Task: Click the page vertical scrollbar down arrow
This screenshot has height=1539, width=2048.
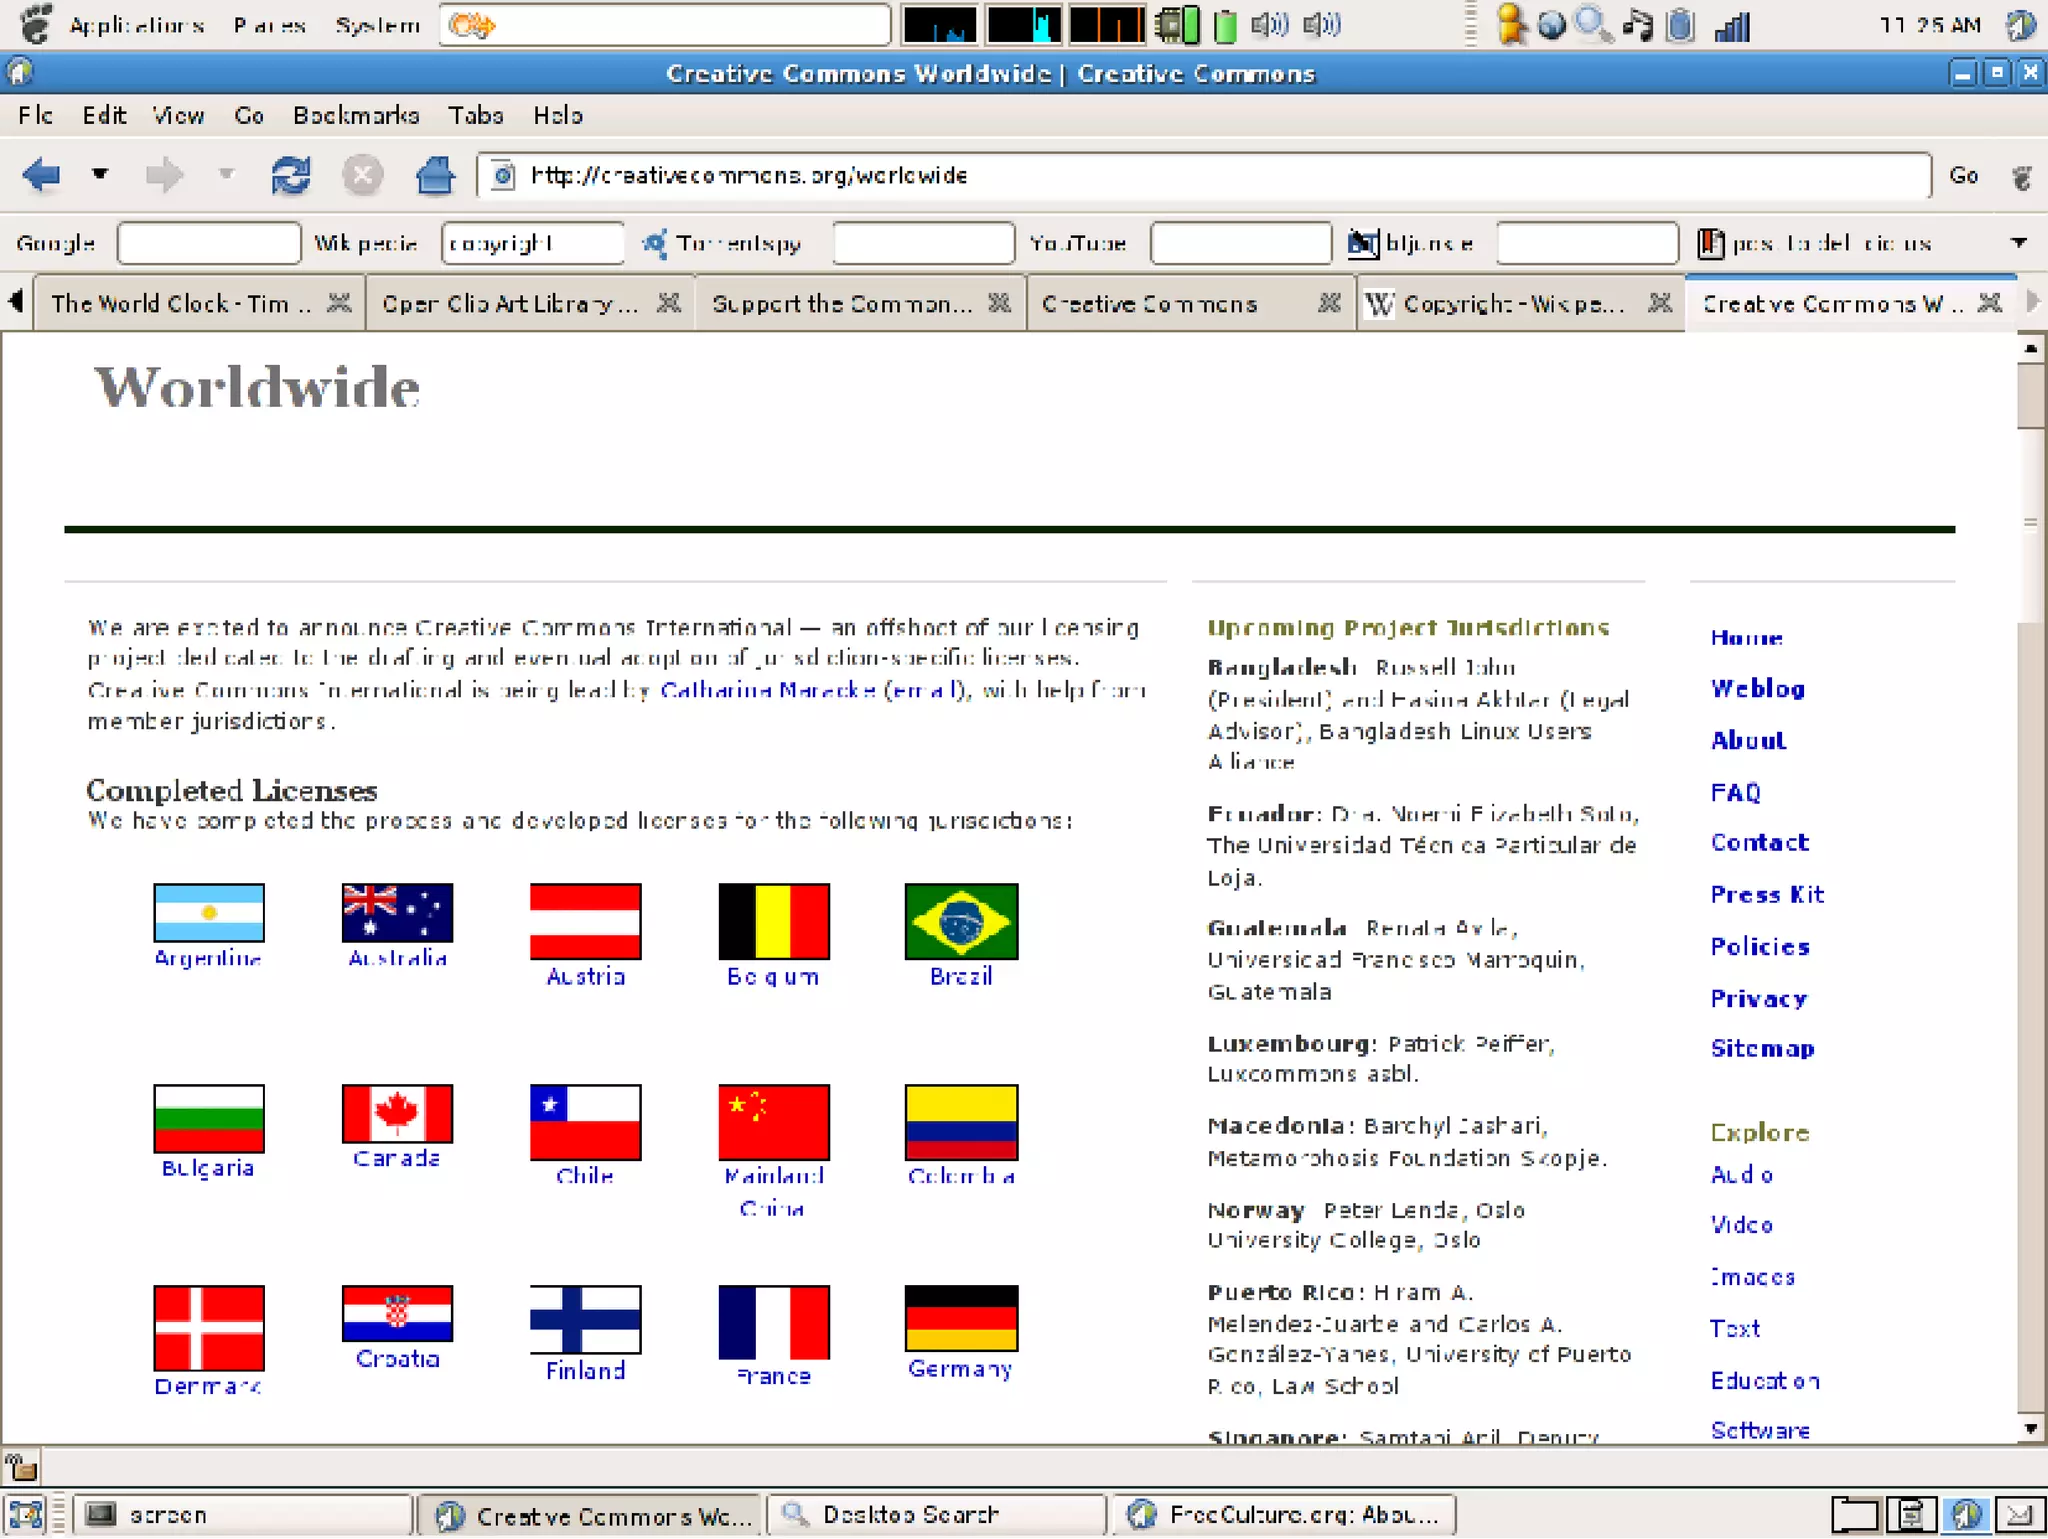Action: click(x=2030, y=1429)
